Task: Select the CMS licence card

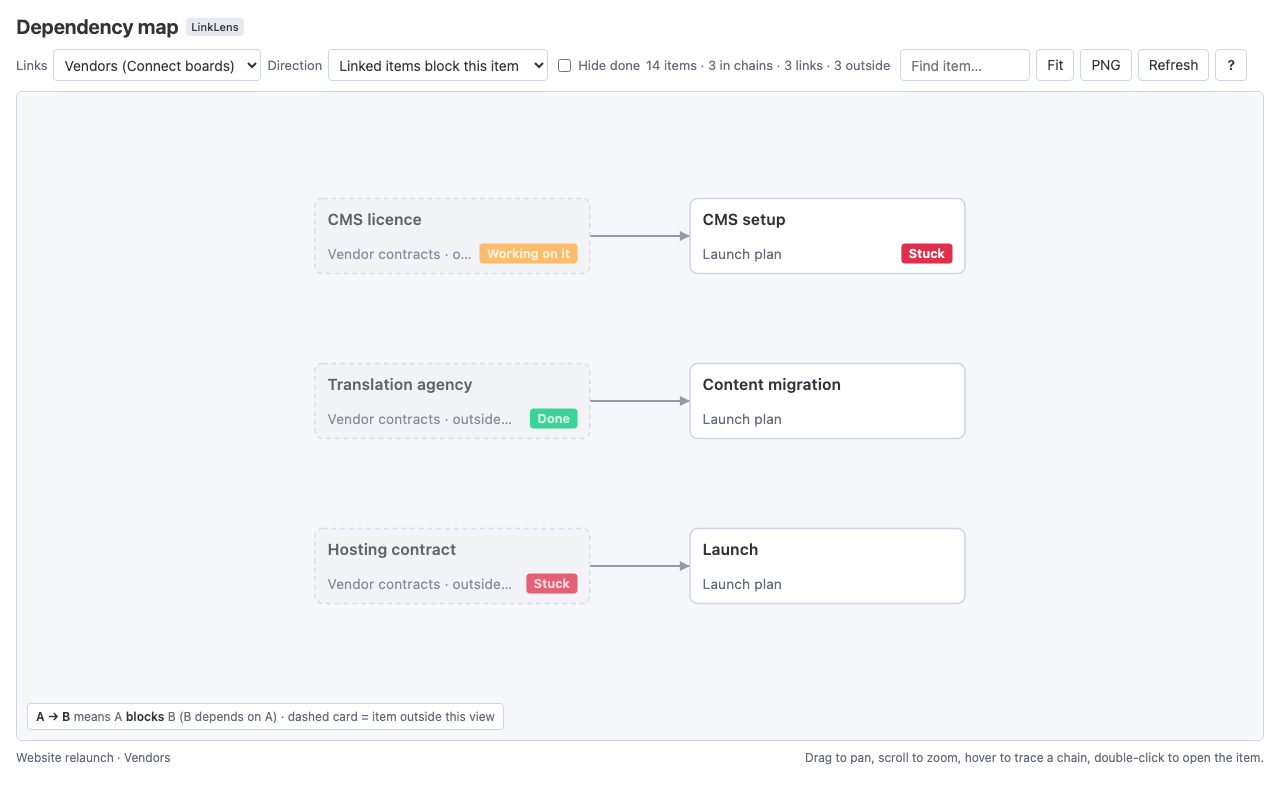Action: [452, 236]
